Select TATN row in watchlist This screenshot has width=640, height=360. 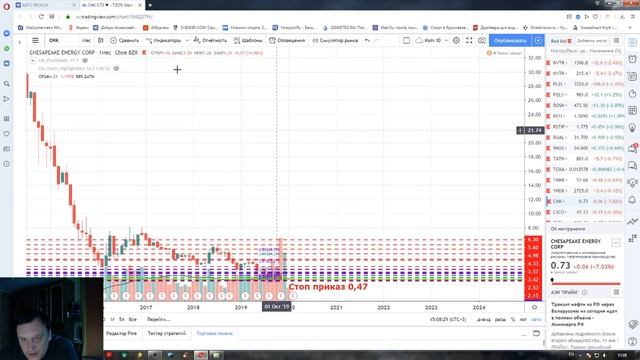tap(585, 158)
